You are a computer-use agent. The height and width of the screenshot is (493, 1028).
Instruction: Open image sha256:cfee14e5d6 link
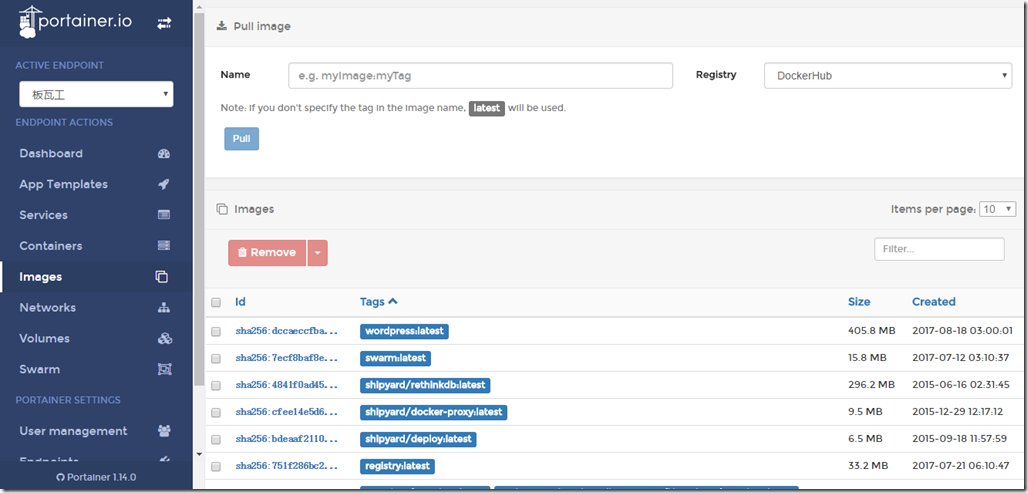(x=287, y=412)
